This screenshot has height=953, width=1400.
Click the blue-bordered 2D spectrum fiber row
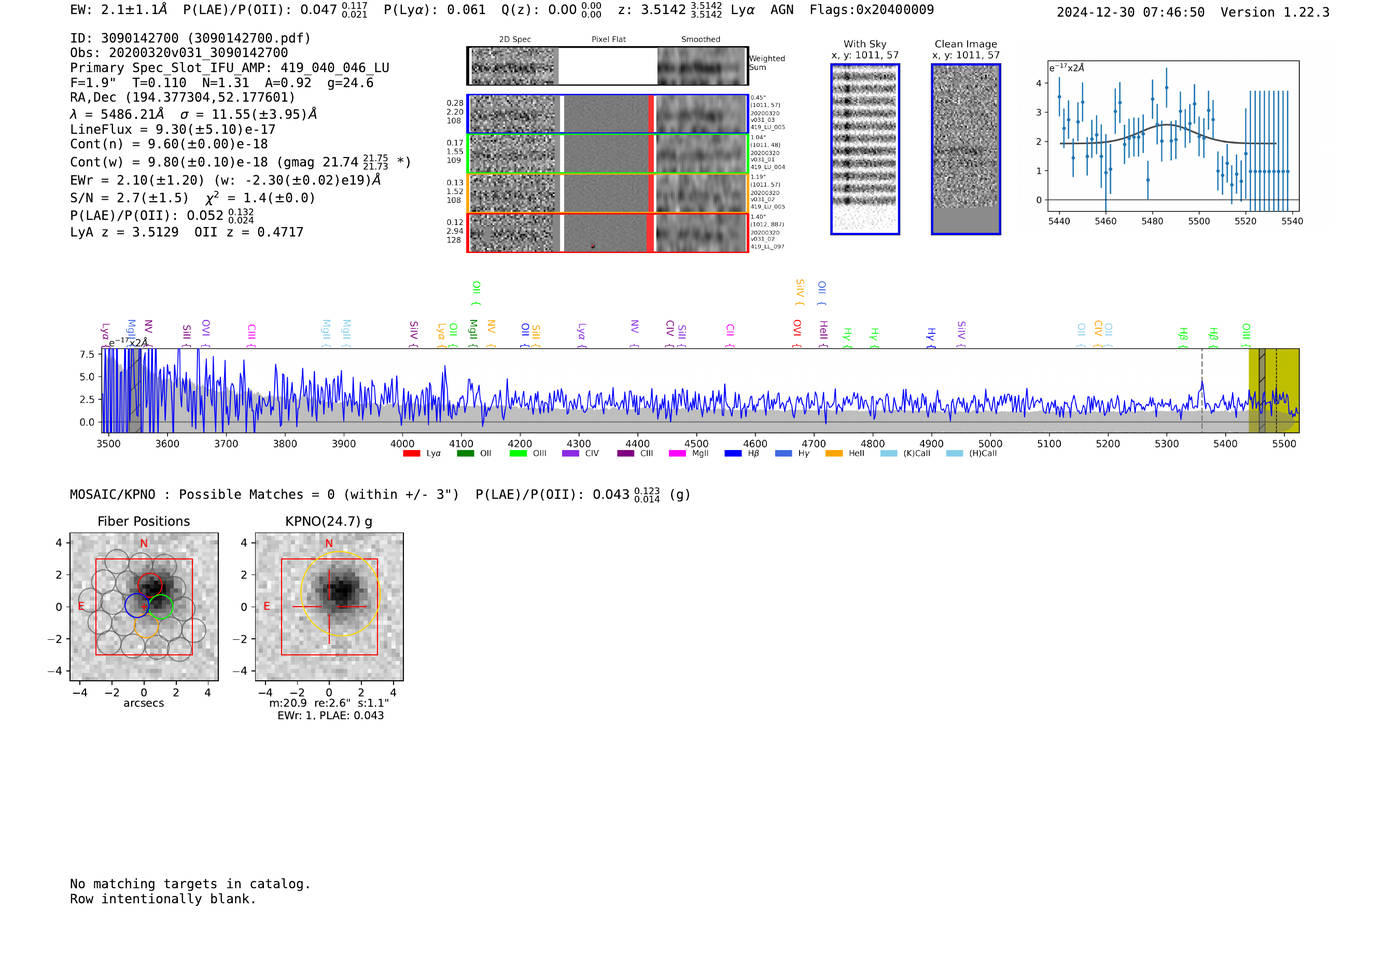click(x=607, y=114)
